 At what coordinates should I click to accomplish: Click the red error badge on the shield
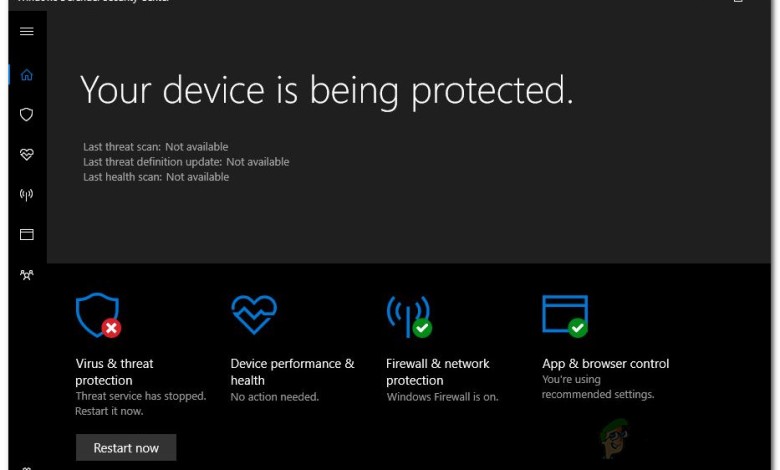(x=111, y=327)
